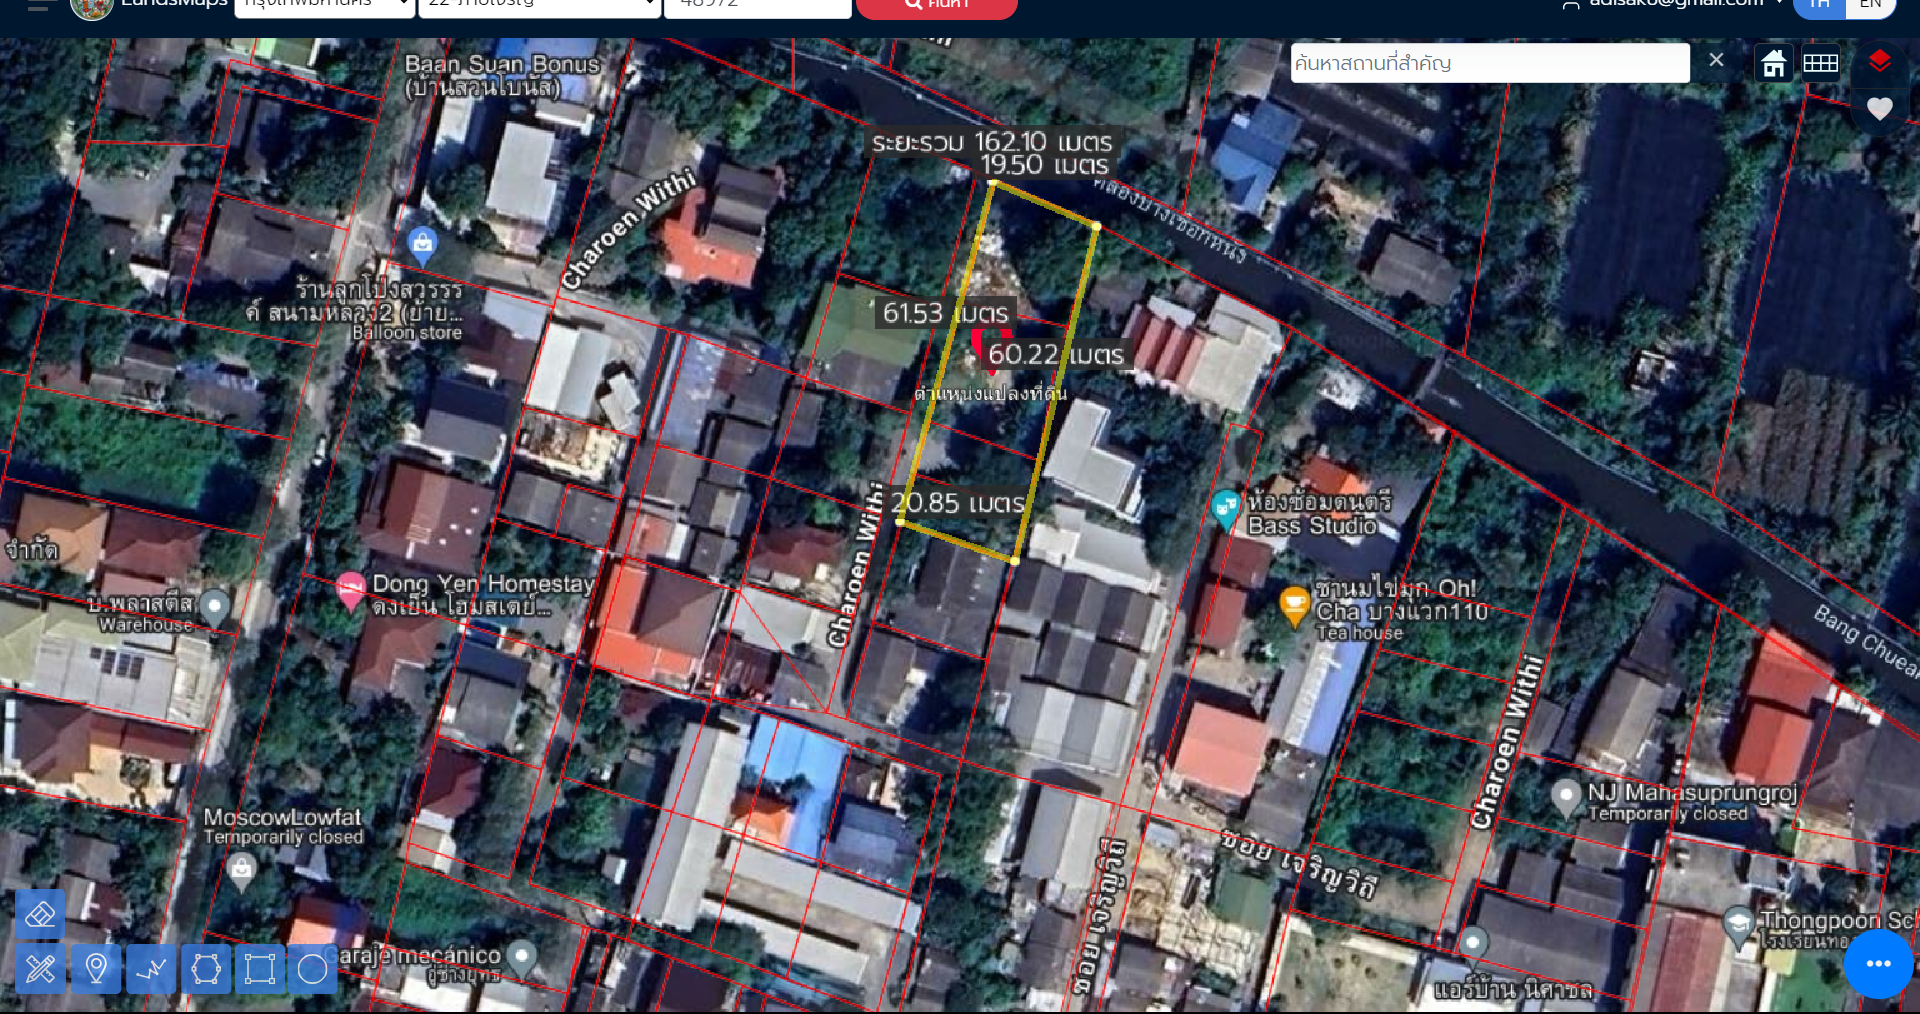The image size is (1920, 1014).
Task: Select the place marker pin tool
Action: point(96,968)
